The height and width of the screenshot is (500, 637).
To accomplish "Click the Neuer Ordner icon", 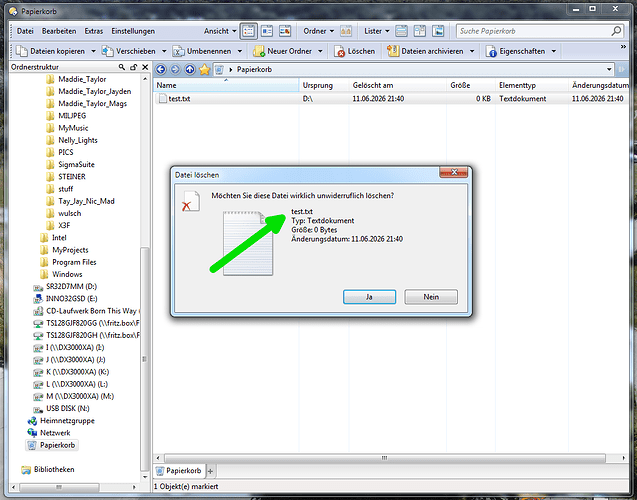I will pos(259,51).
